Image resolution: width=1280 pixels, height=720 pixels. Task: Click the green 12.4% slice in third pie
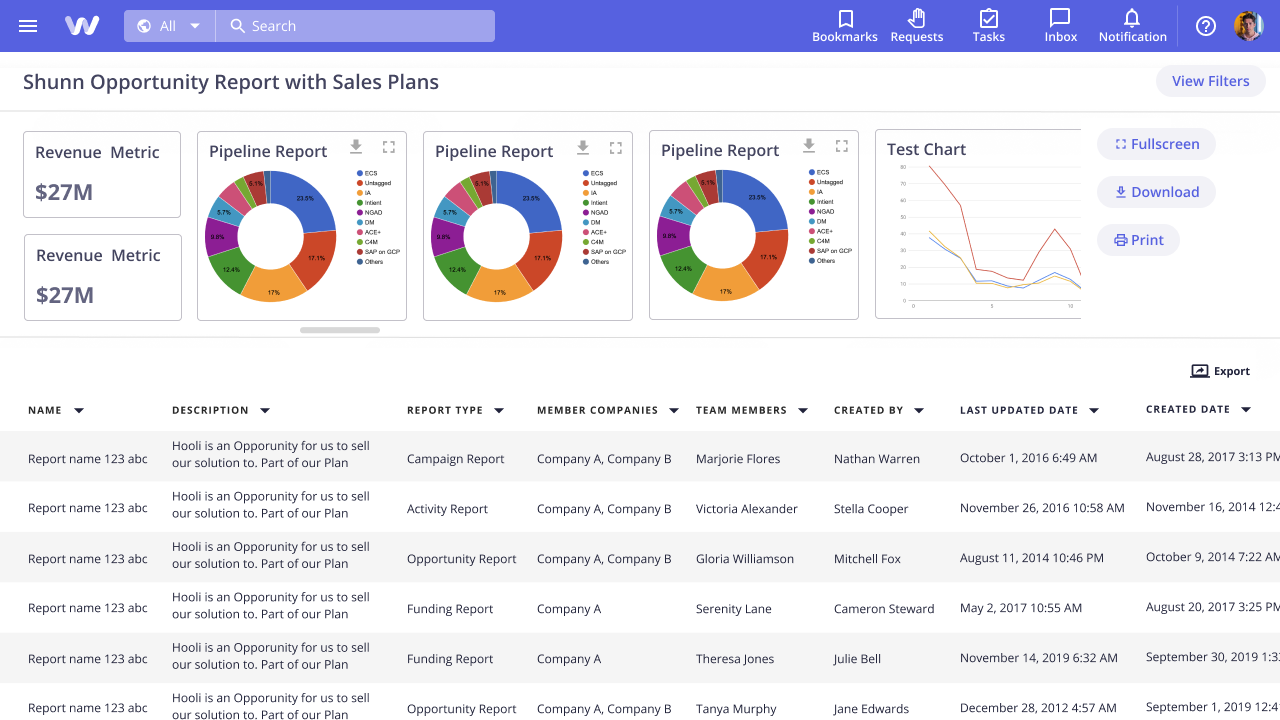tap(682, 269)
